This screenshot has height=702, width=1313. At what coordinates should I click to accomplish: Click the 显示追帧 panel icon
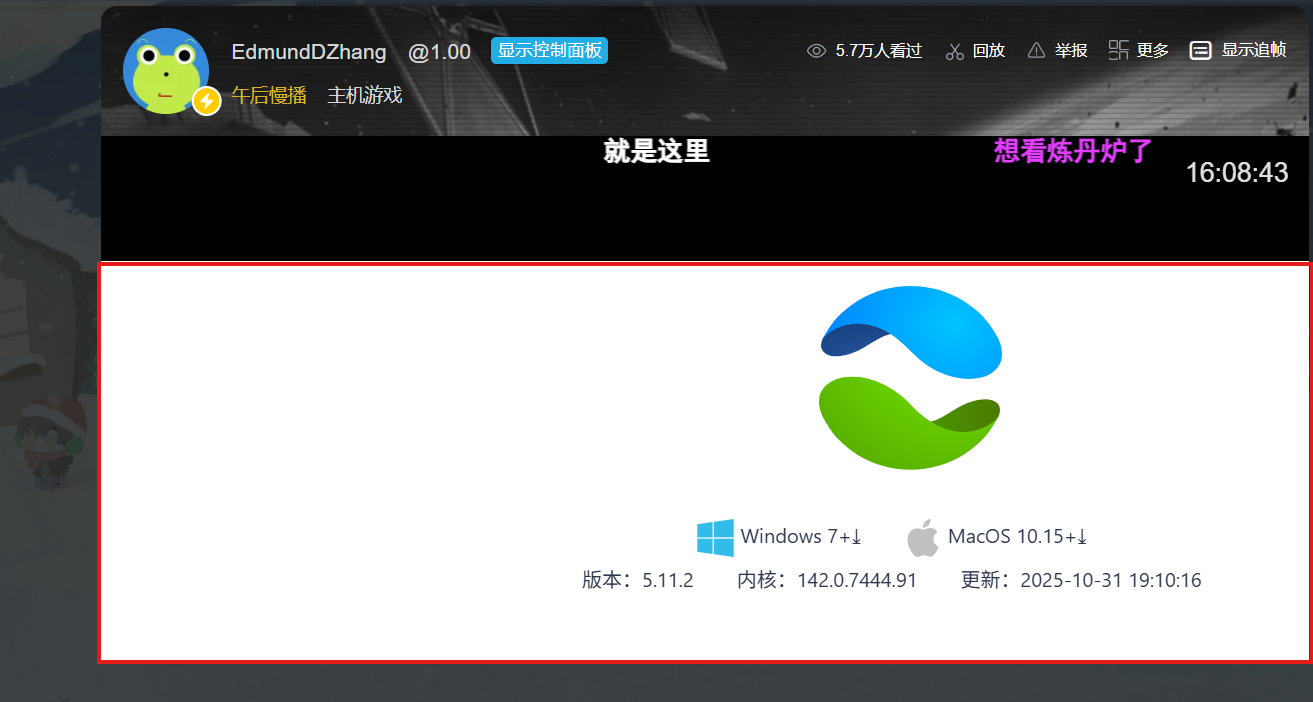click(1199, 50)
